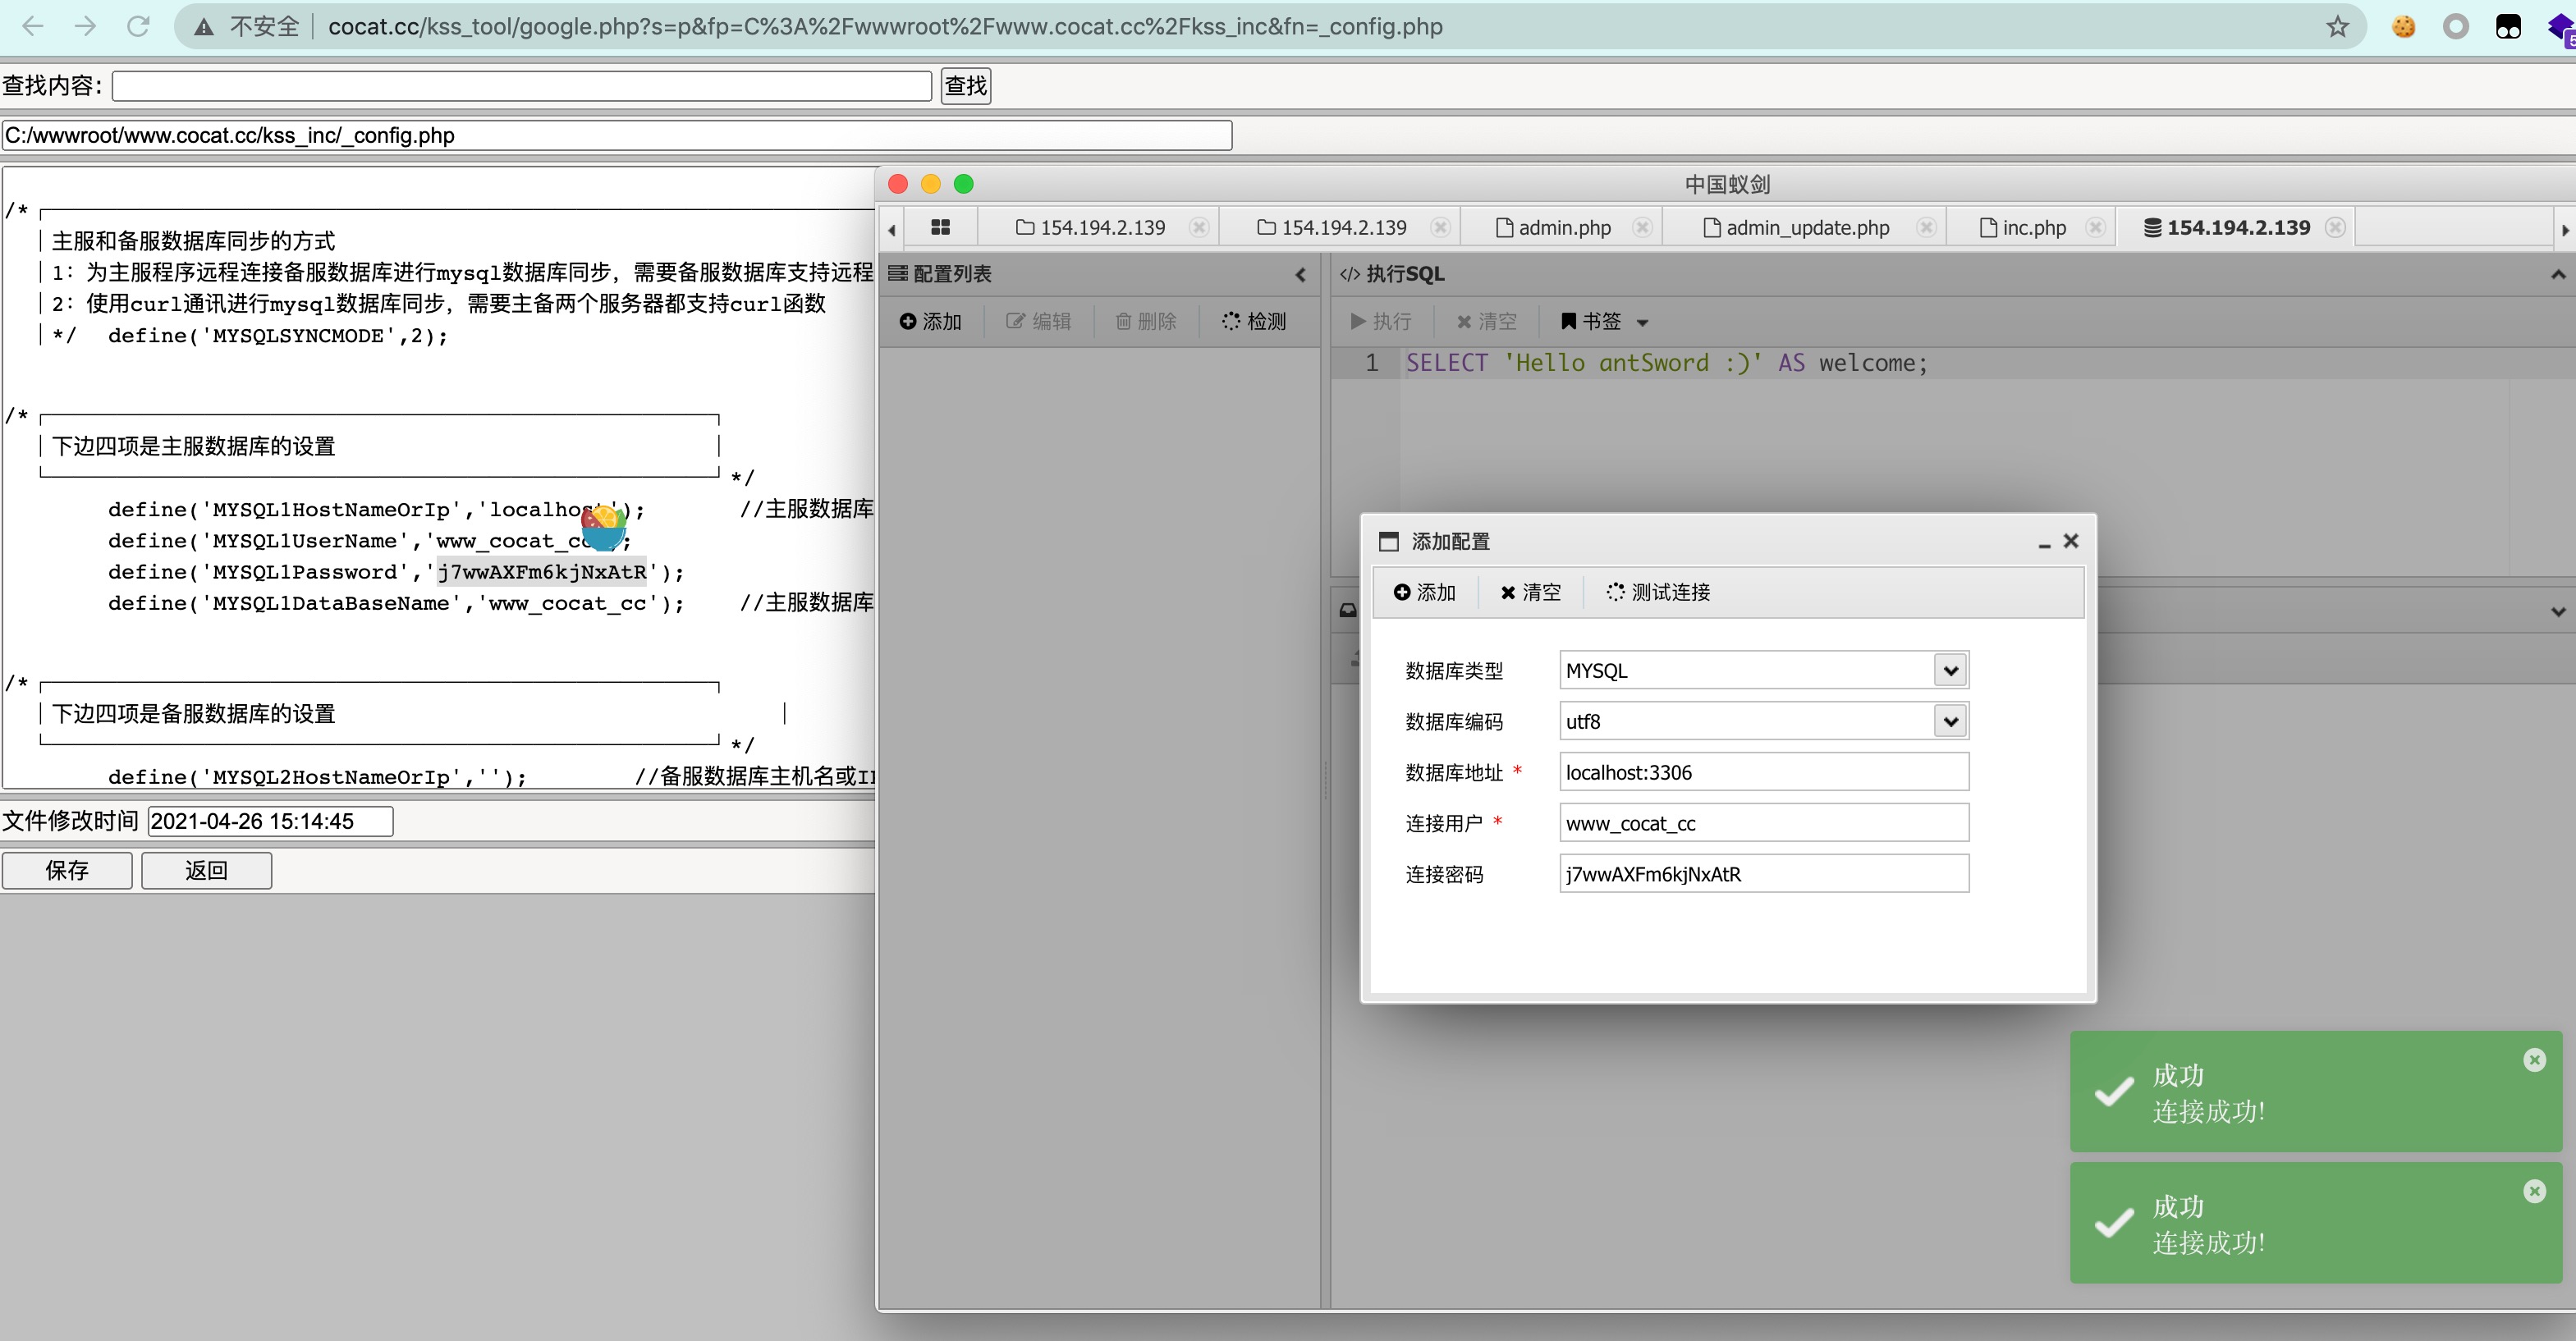
Task: Close the database 154.194.2.139 tab
Action: (x=2335, y=227)
